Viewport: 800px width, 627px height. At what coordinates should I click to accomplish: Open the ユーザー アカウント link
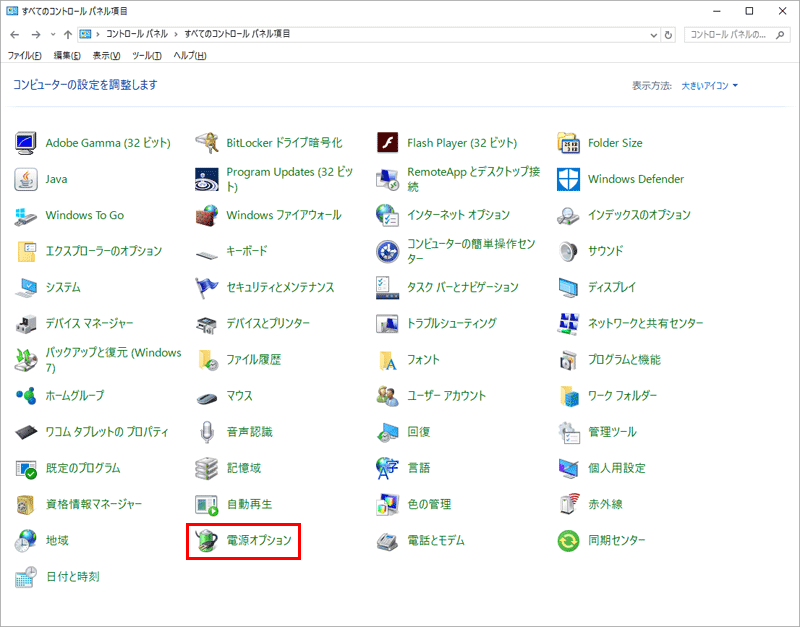(446, 396)
